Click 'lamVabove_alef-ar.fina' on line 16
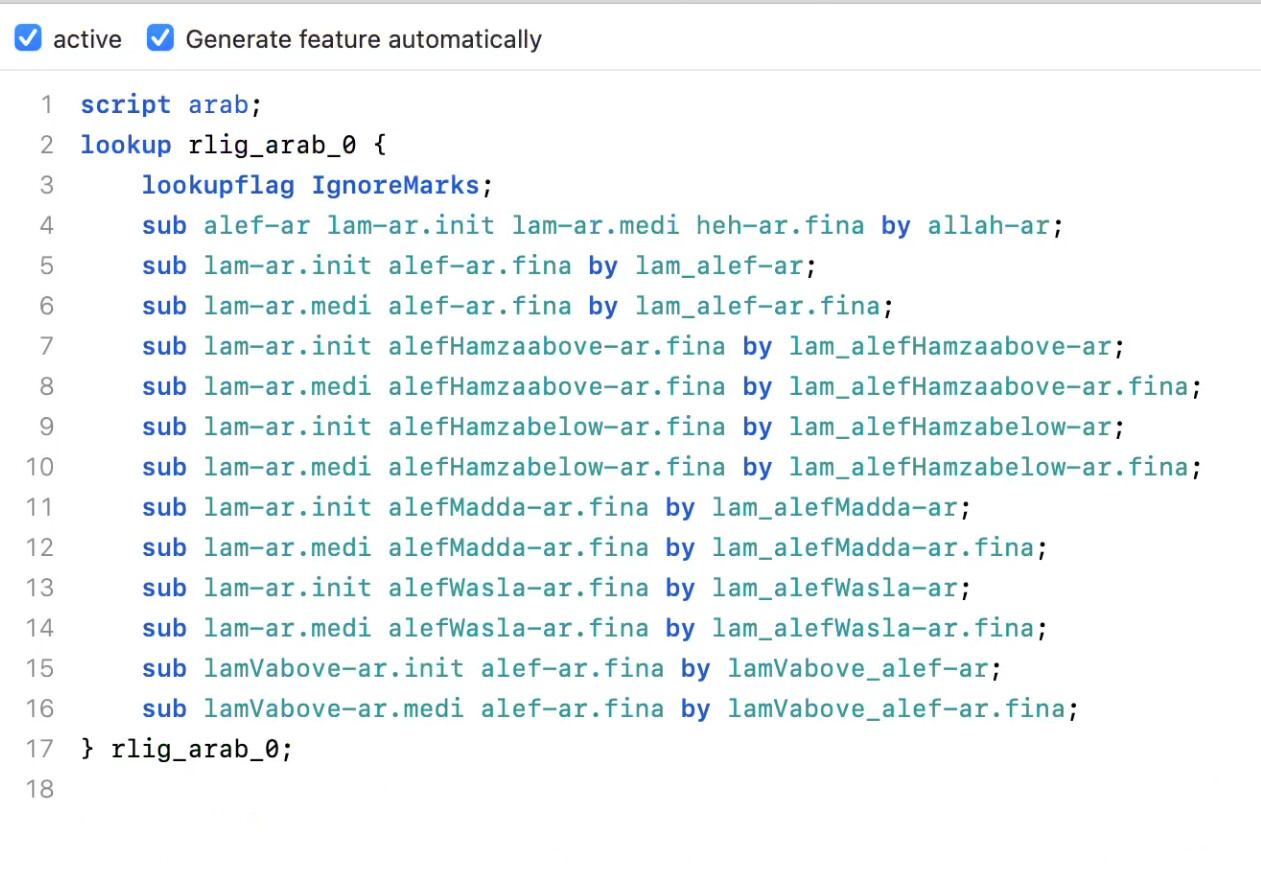Viewport: 1261px width, 894px height. (895, 709)
